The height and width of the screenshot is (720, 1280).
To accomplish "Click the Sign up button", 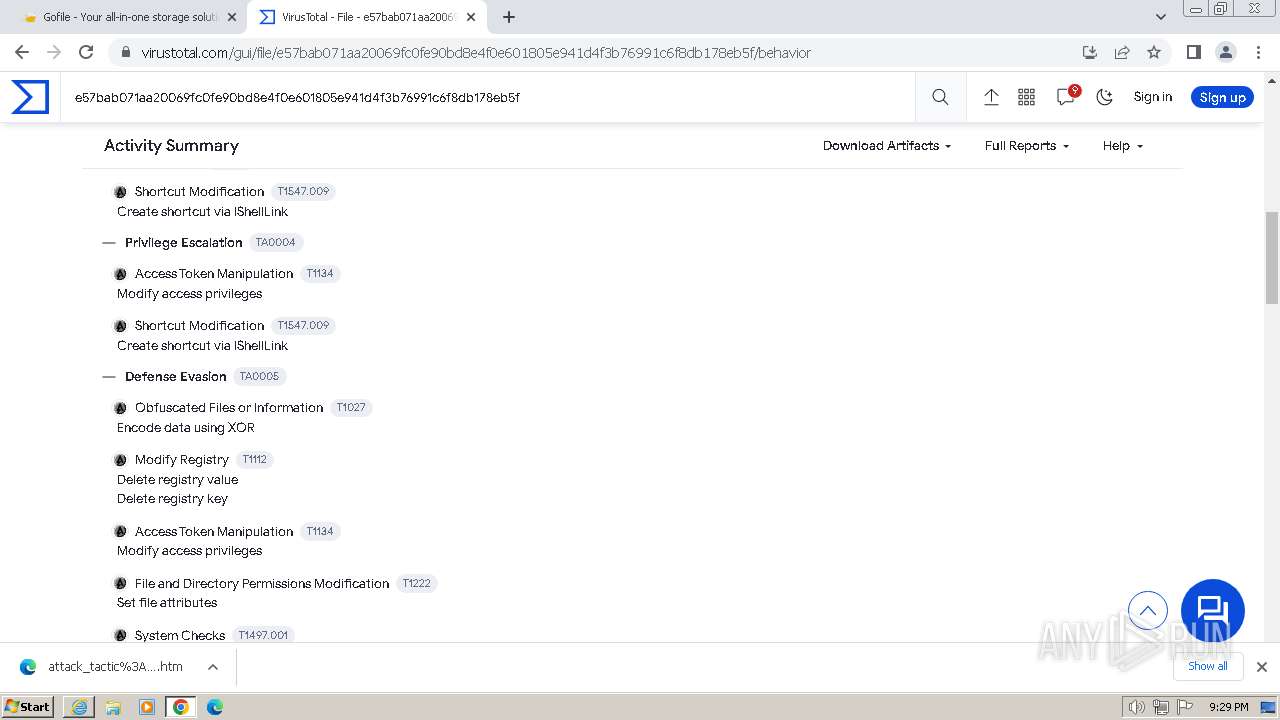I will [x=1222, y=97].
